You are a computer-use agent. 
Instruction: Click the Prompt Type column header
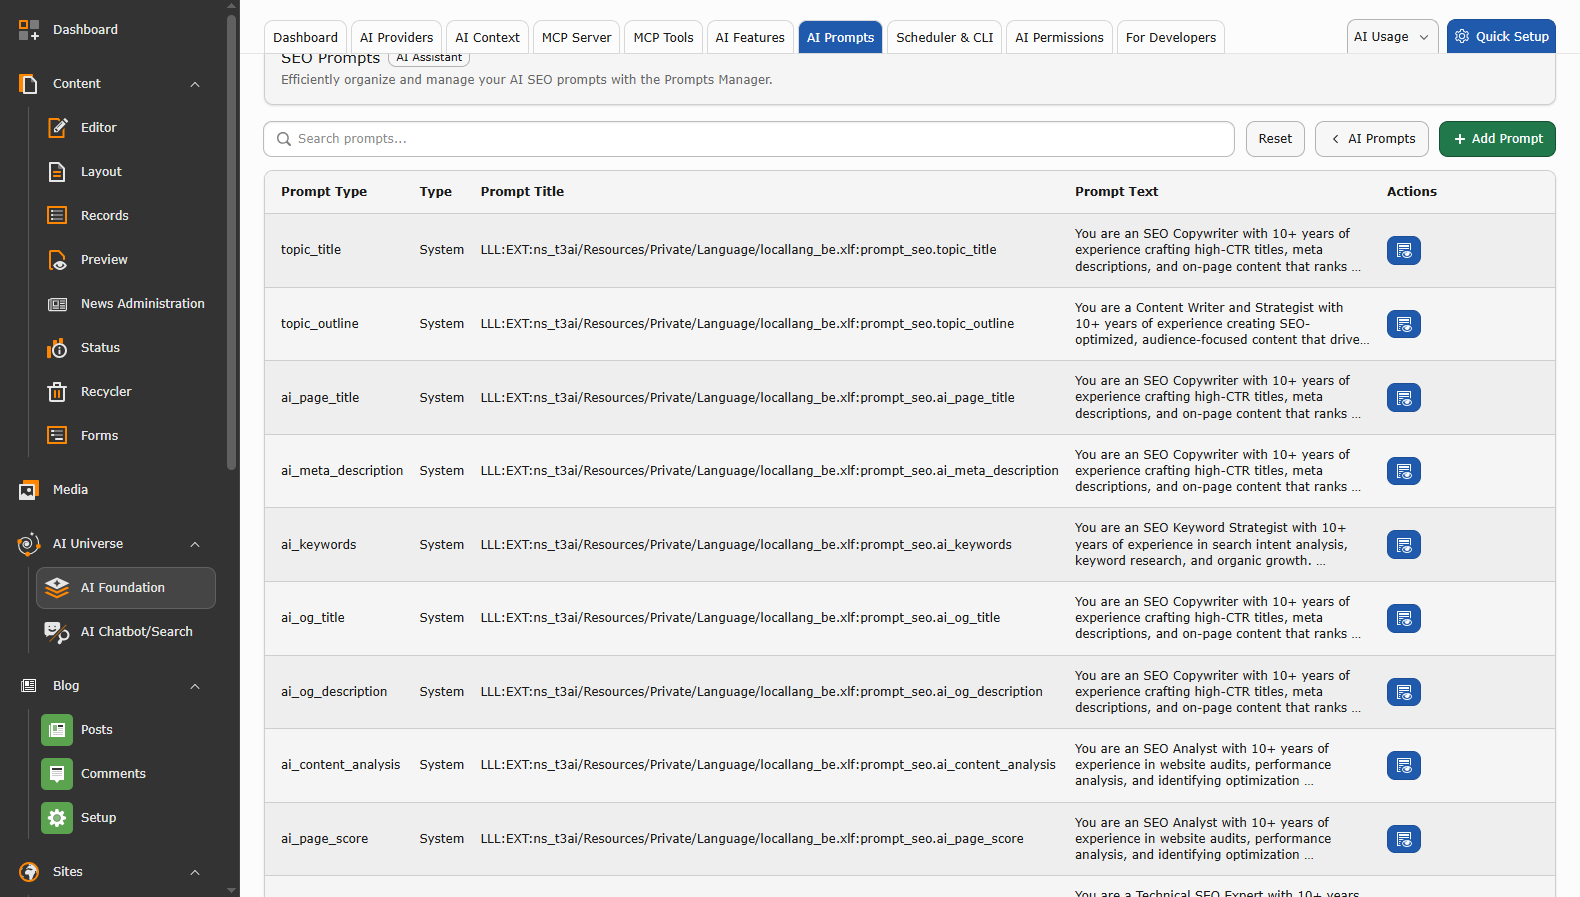click(324, 192)
